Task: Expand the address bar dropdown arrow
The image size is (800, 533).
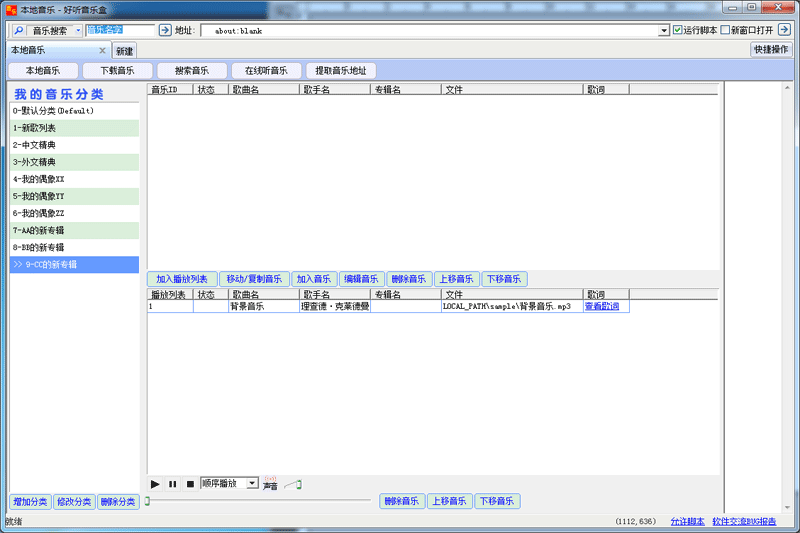Action: tap(663, 31)
